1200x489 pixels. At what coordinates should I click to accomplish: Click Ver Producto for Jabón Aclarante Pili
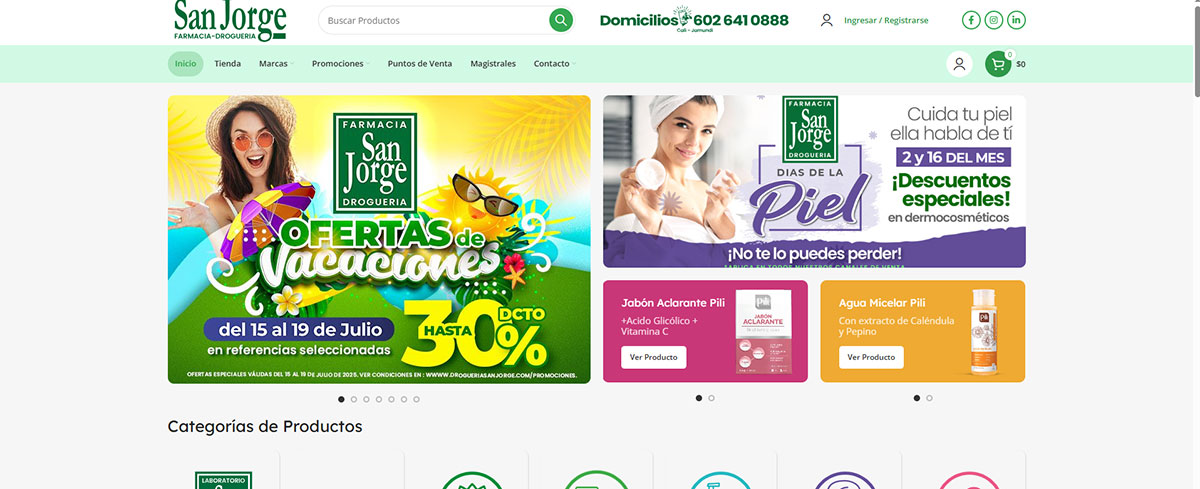654,357
